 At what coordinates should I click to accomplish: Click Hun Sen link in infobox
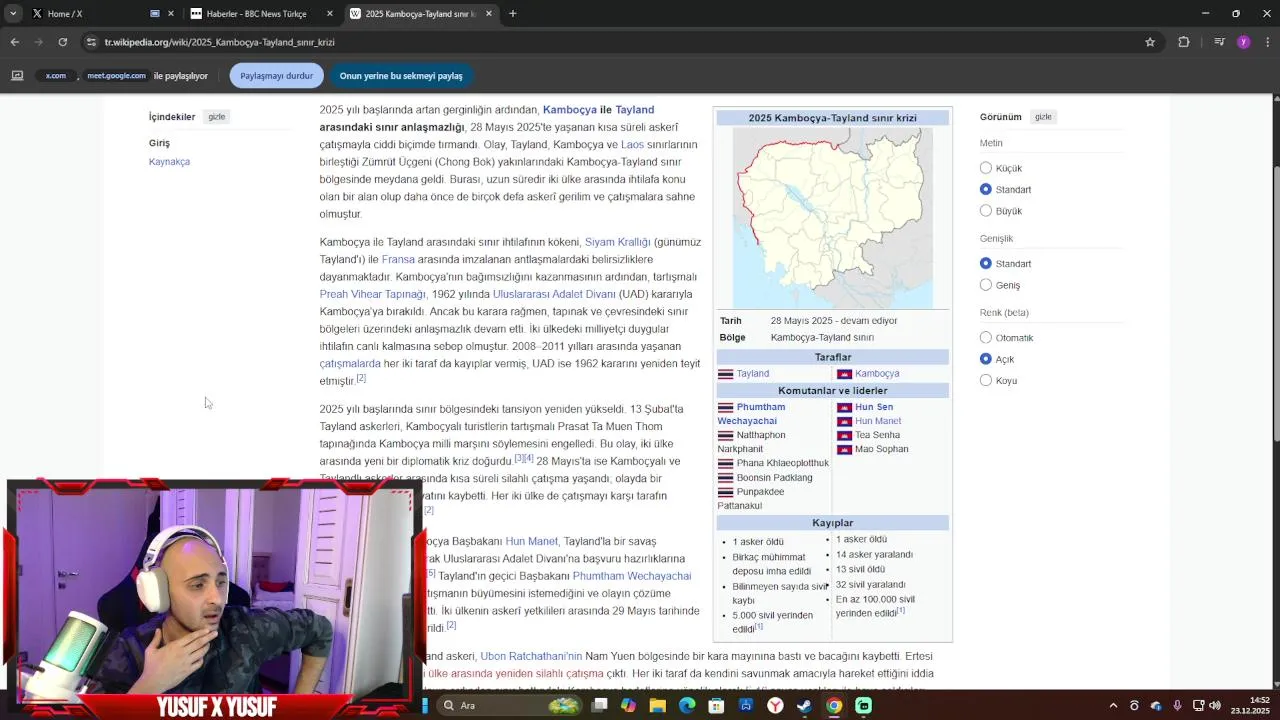(x=874, y=407)
